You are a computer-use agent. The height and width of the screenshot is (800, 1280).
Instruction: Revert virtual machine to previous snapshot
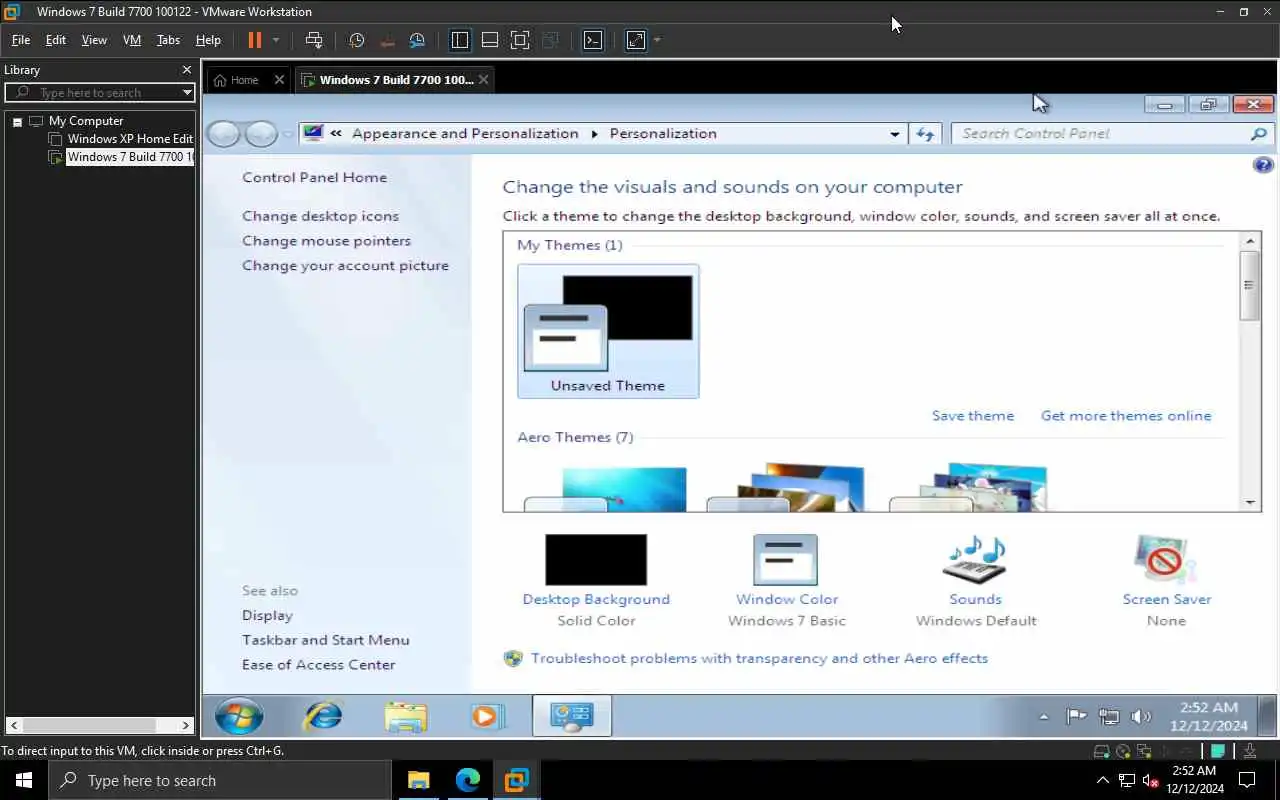tap(387, 40)
